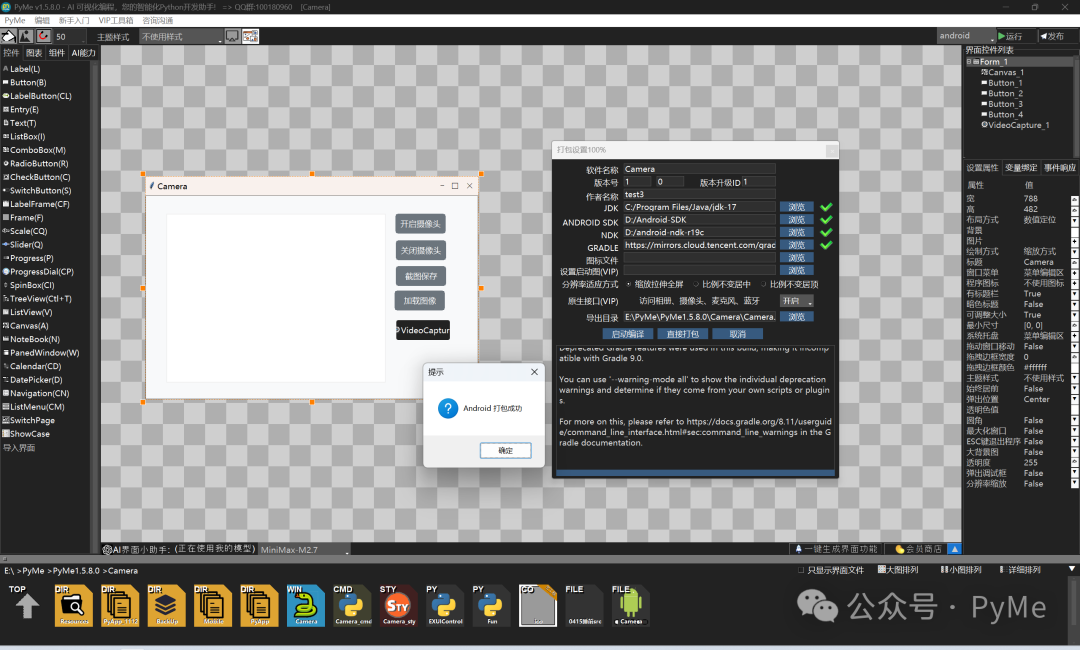The height and width of the screenshot is (650, 1080).
Task: Collapse the Form_1 tree node
Action: (969, 61)
